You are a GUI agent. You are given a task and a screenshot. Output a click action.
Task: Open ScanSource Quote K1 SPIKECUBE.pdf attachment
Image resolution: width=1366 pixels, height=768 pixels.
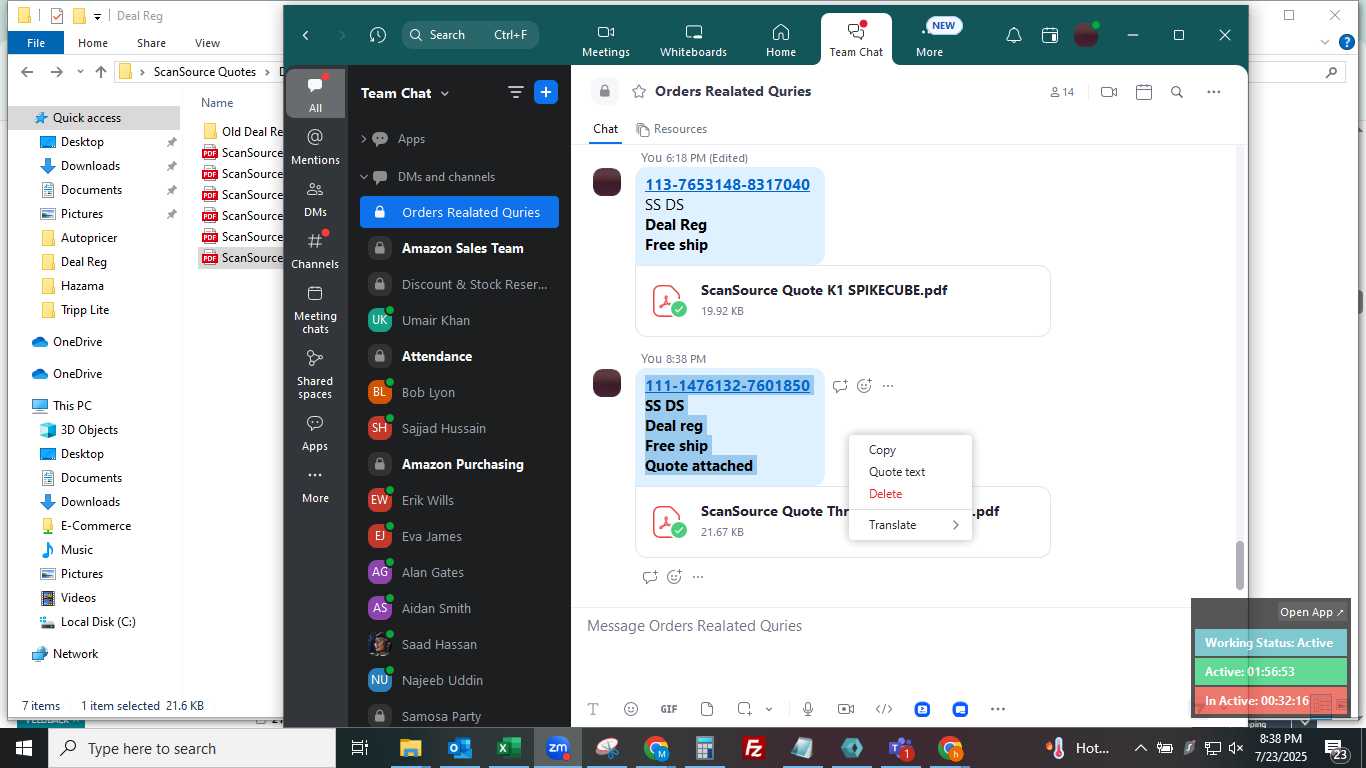pos(843,300)
